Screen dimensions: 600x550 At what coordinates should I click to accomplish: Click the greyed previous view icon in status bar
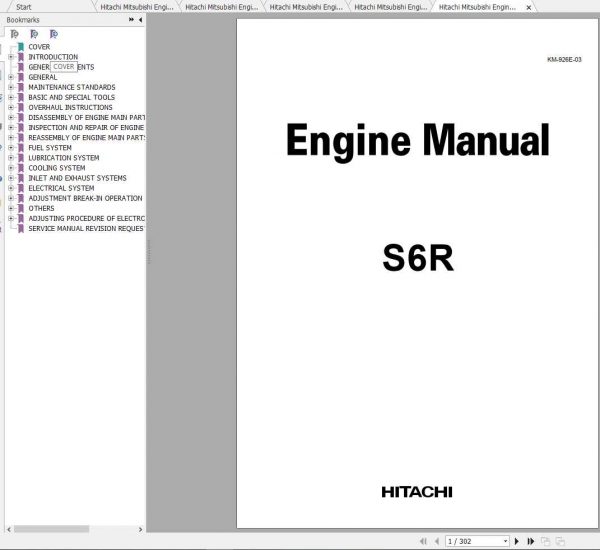tap(545, 541)
